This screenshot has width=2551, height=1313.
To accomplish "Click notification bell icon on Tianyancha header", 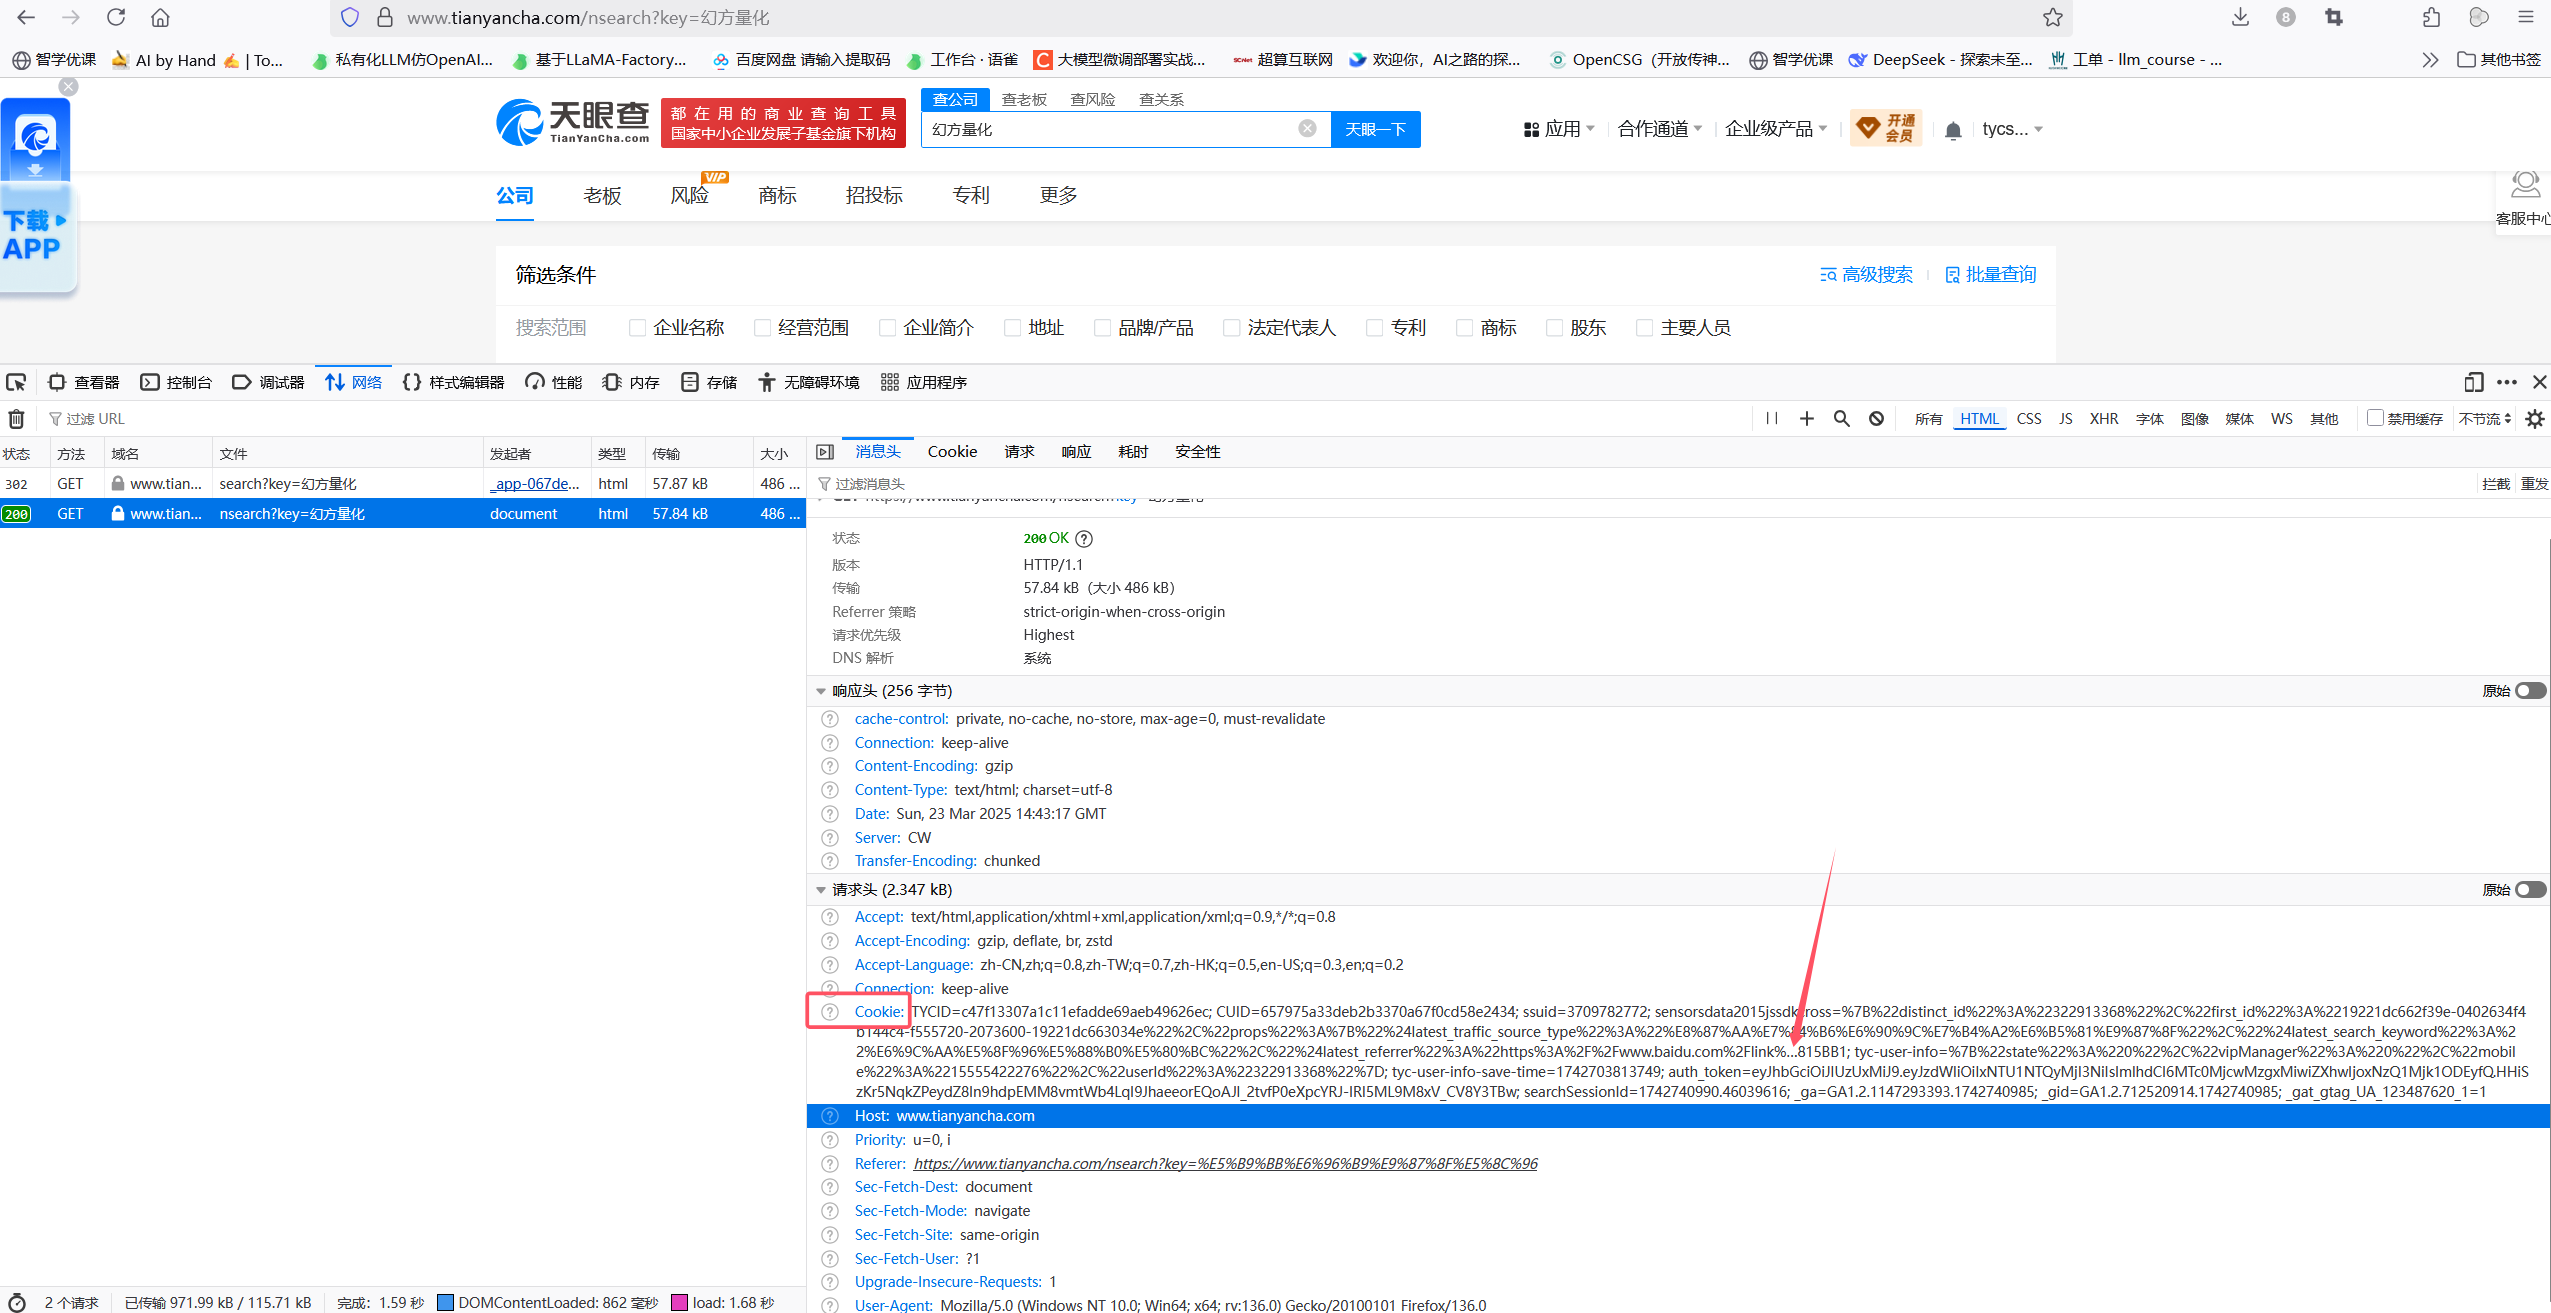I will (x=1953, y=130).
